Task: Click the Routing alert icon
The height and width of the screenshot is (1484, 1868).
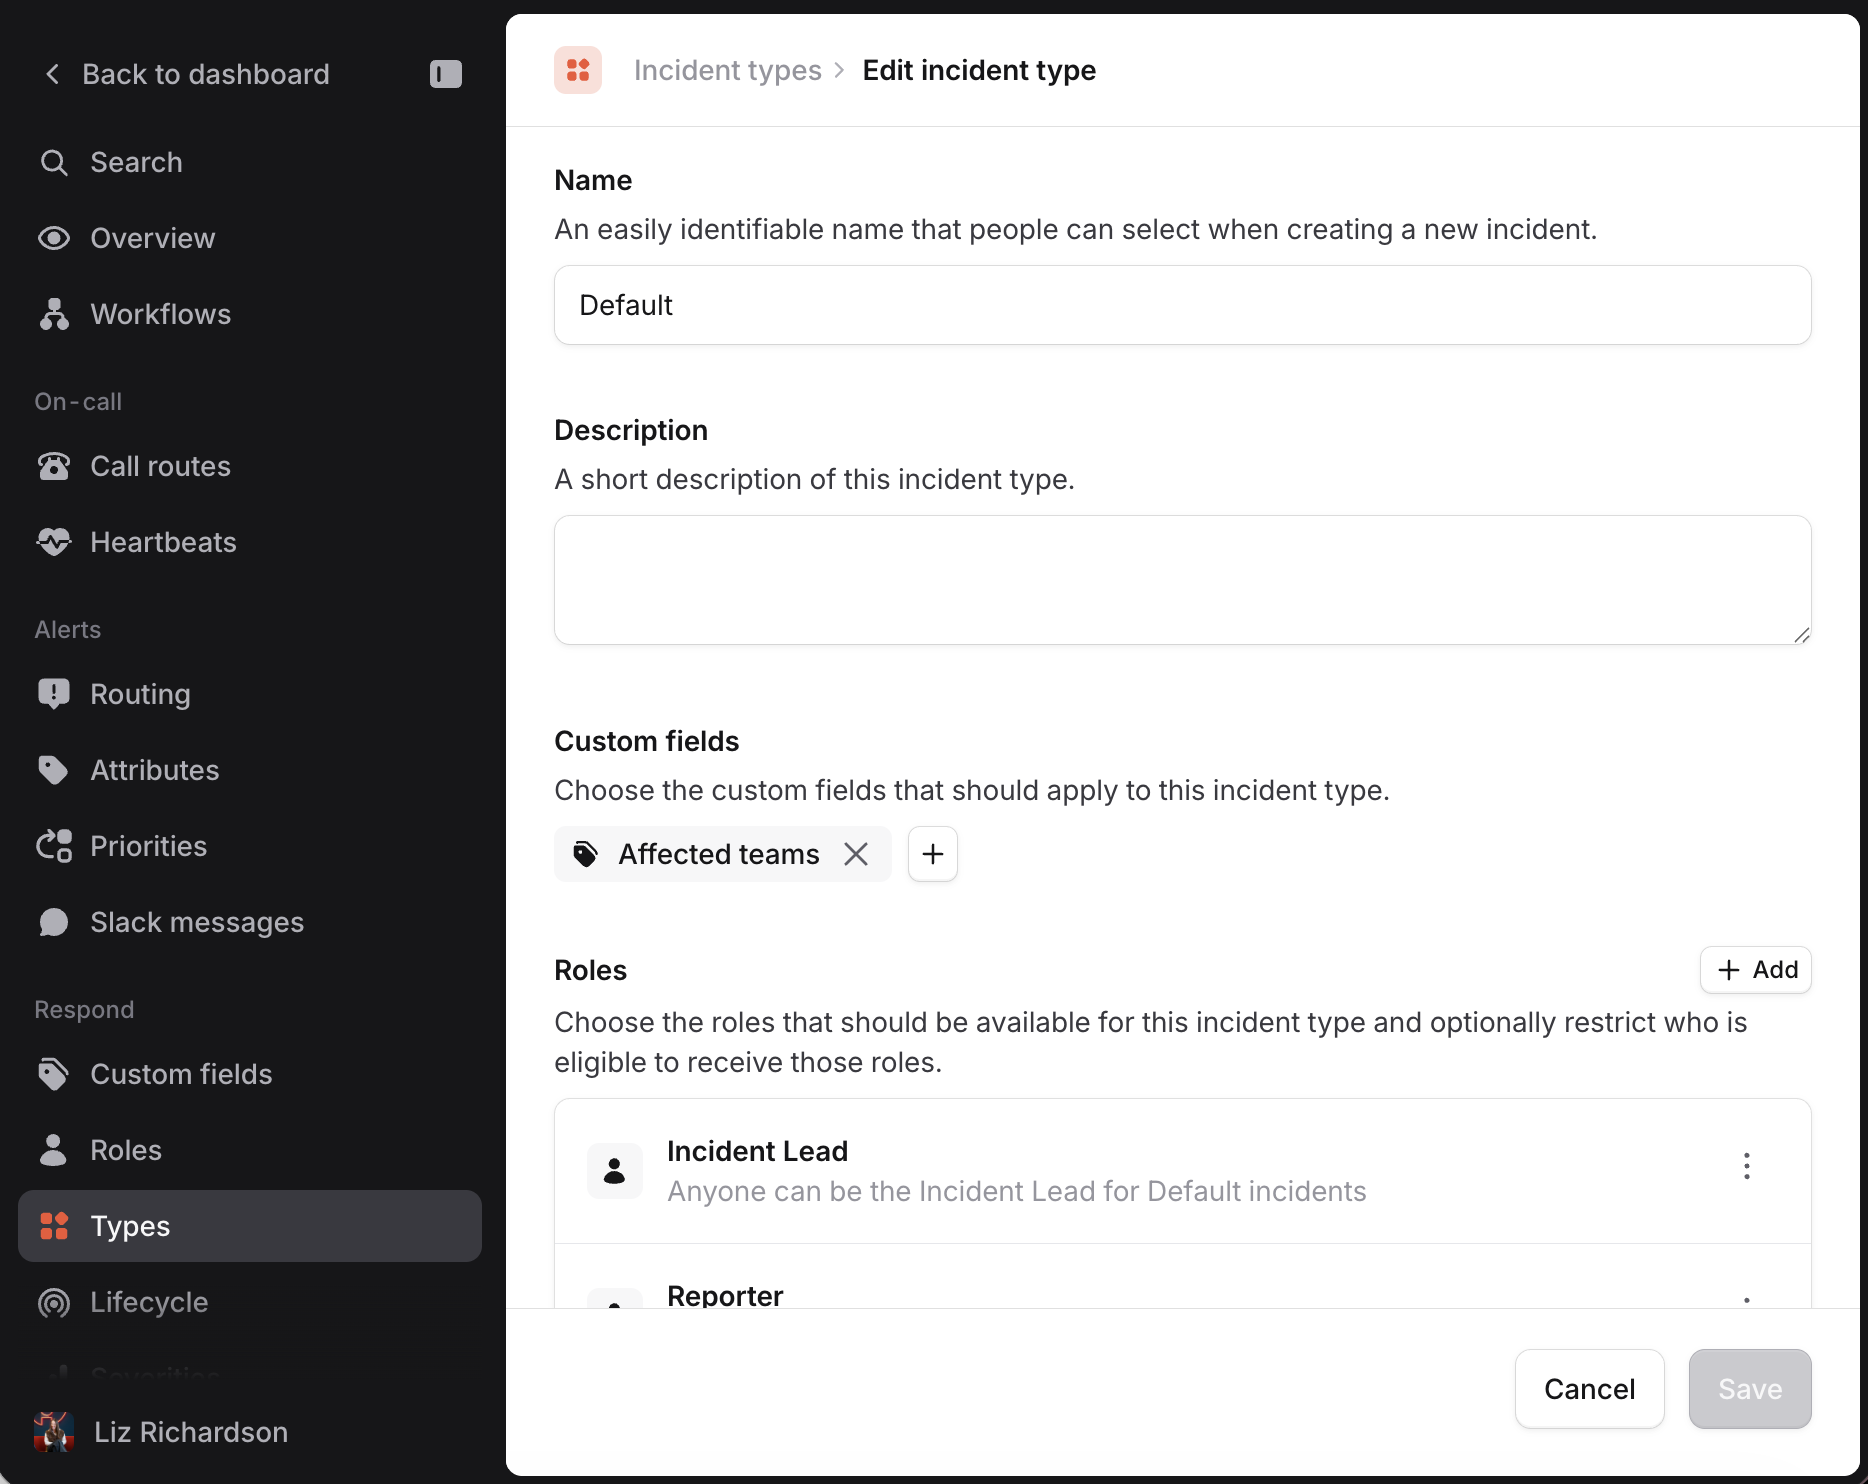Action: 54,694
